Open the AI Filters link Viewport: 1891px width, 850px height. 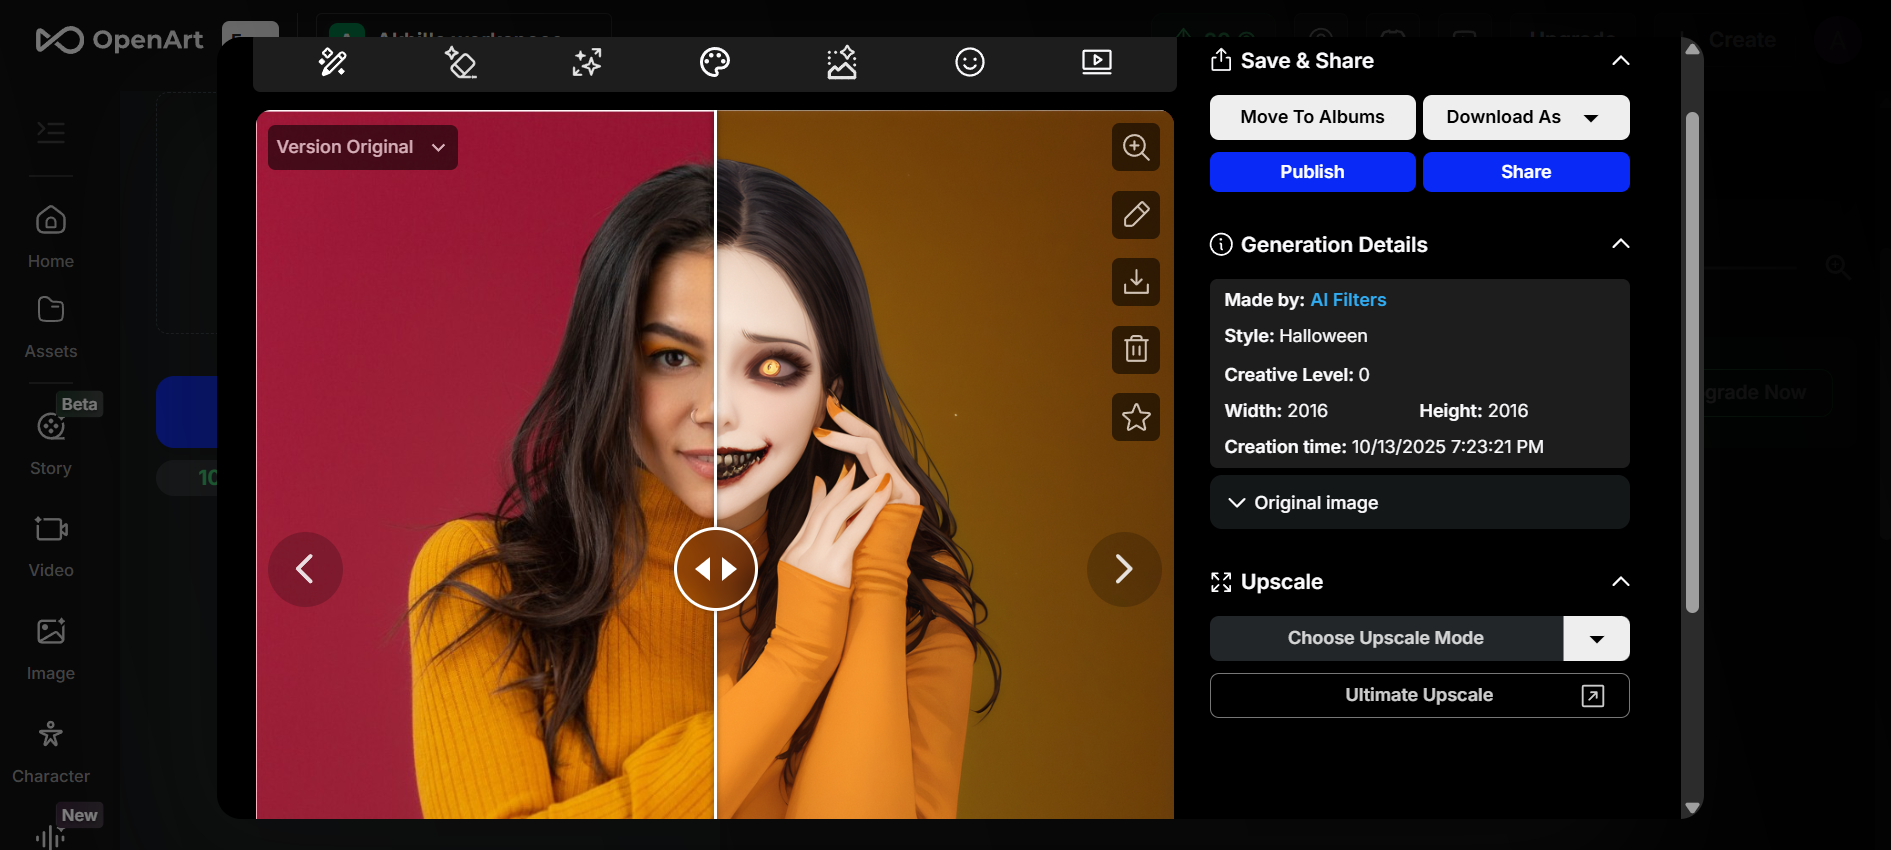(x=1348, y=300)
